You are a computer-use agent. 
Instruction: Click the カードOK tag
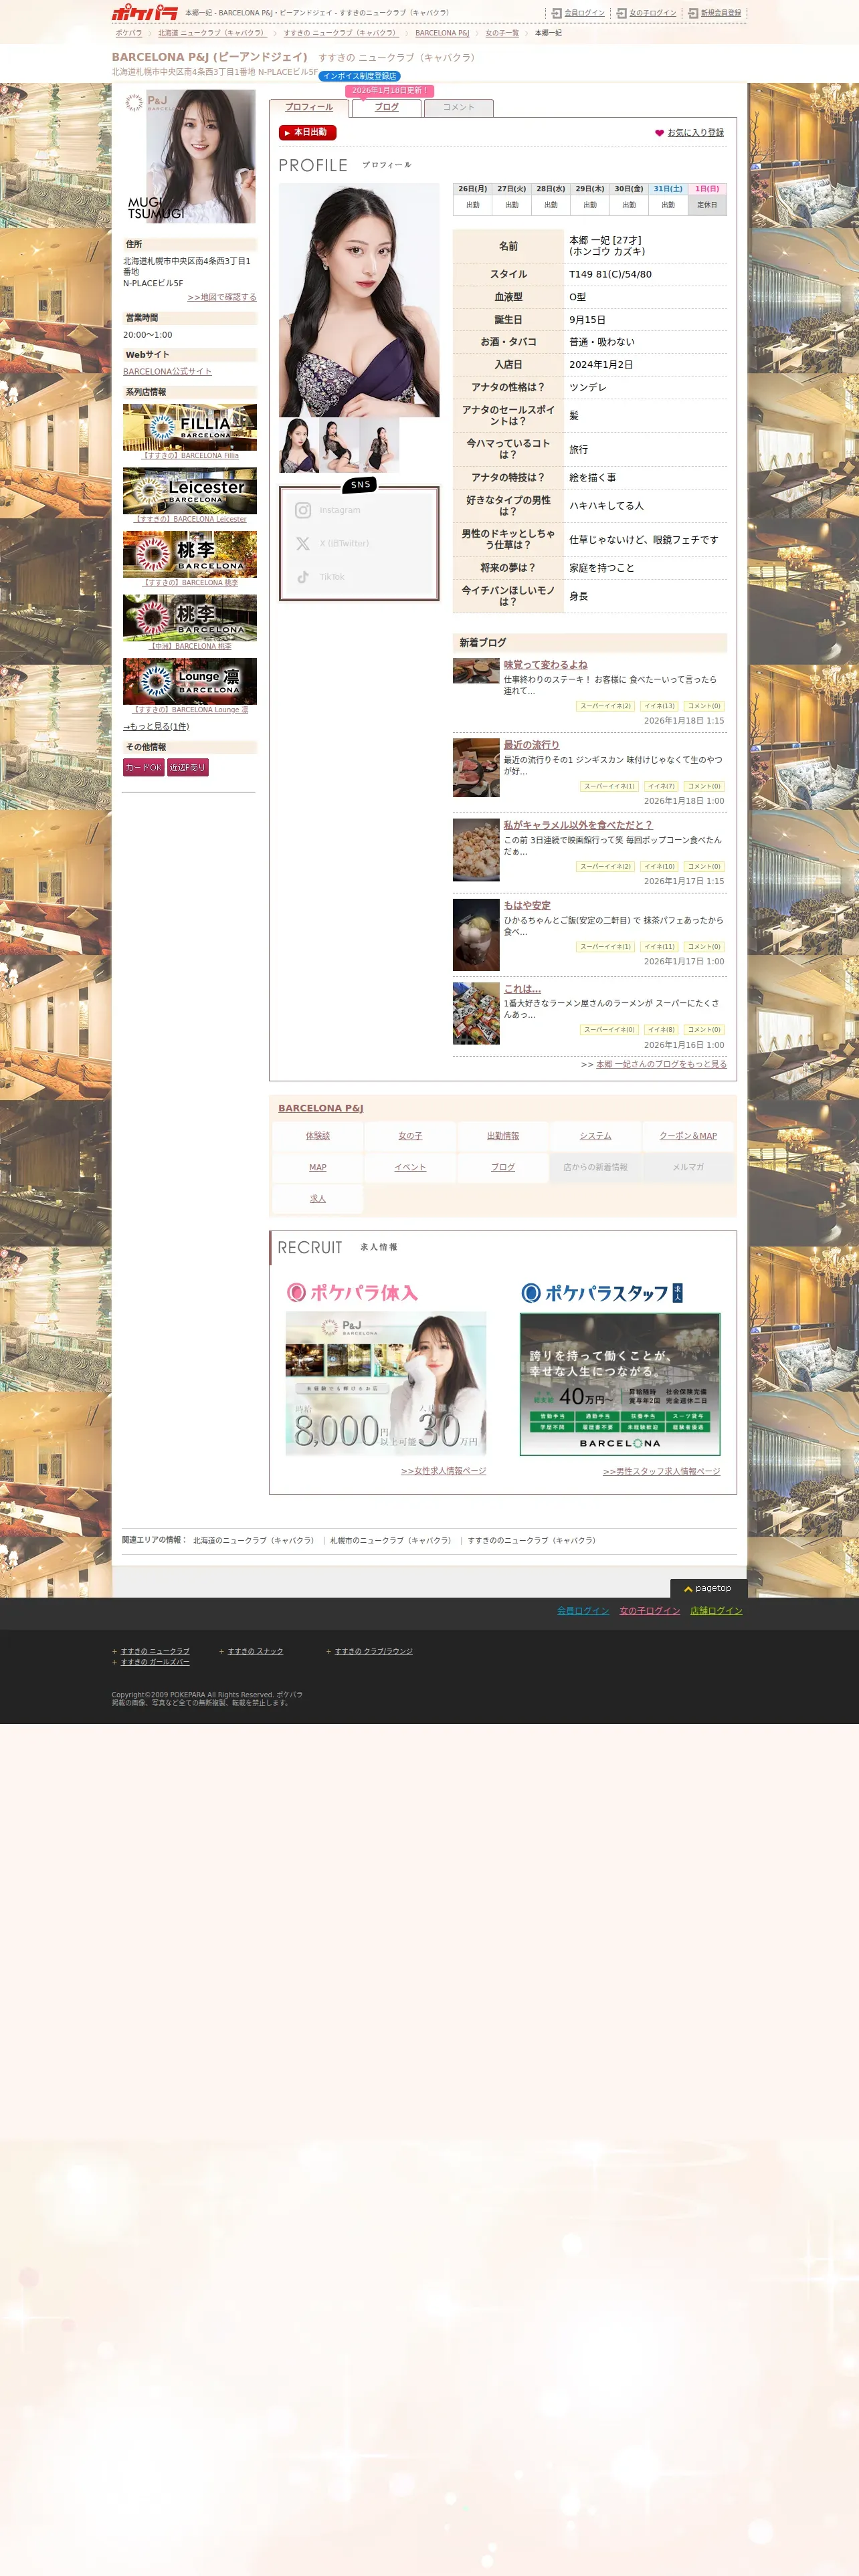click(x=143, y=768)
